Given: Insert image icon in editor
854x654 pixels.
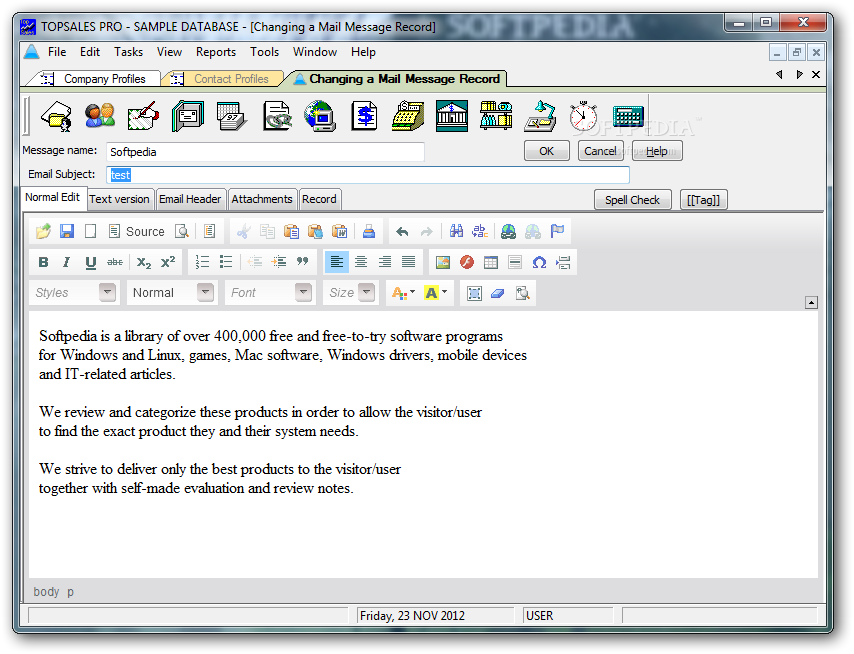Looking at the screenshot, I should coord(443,262).
